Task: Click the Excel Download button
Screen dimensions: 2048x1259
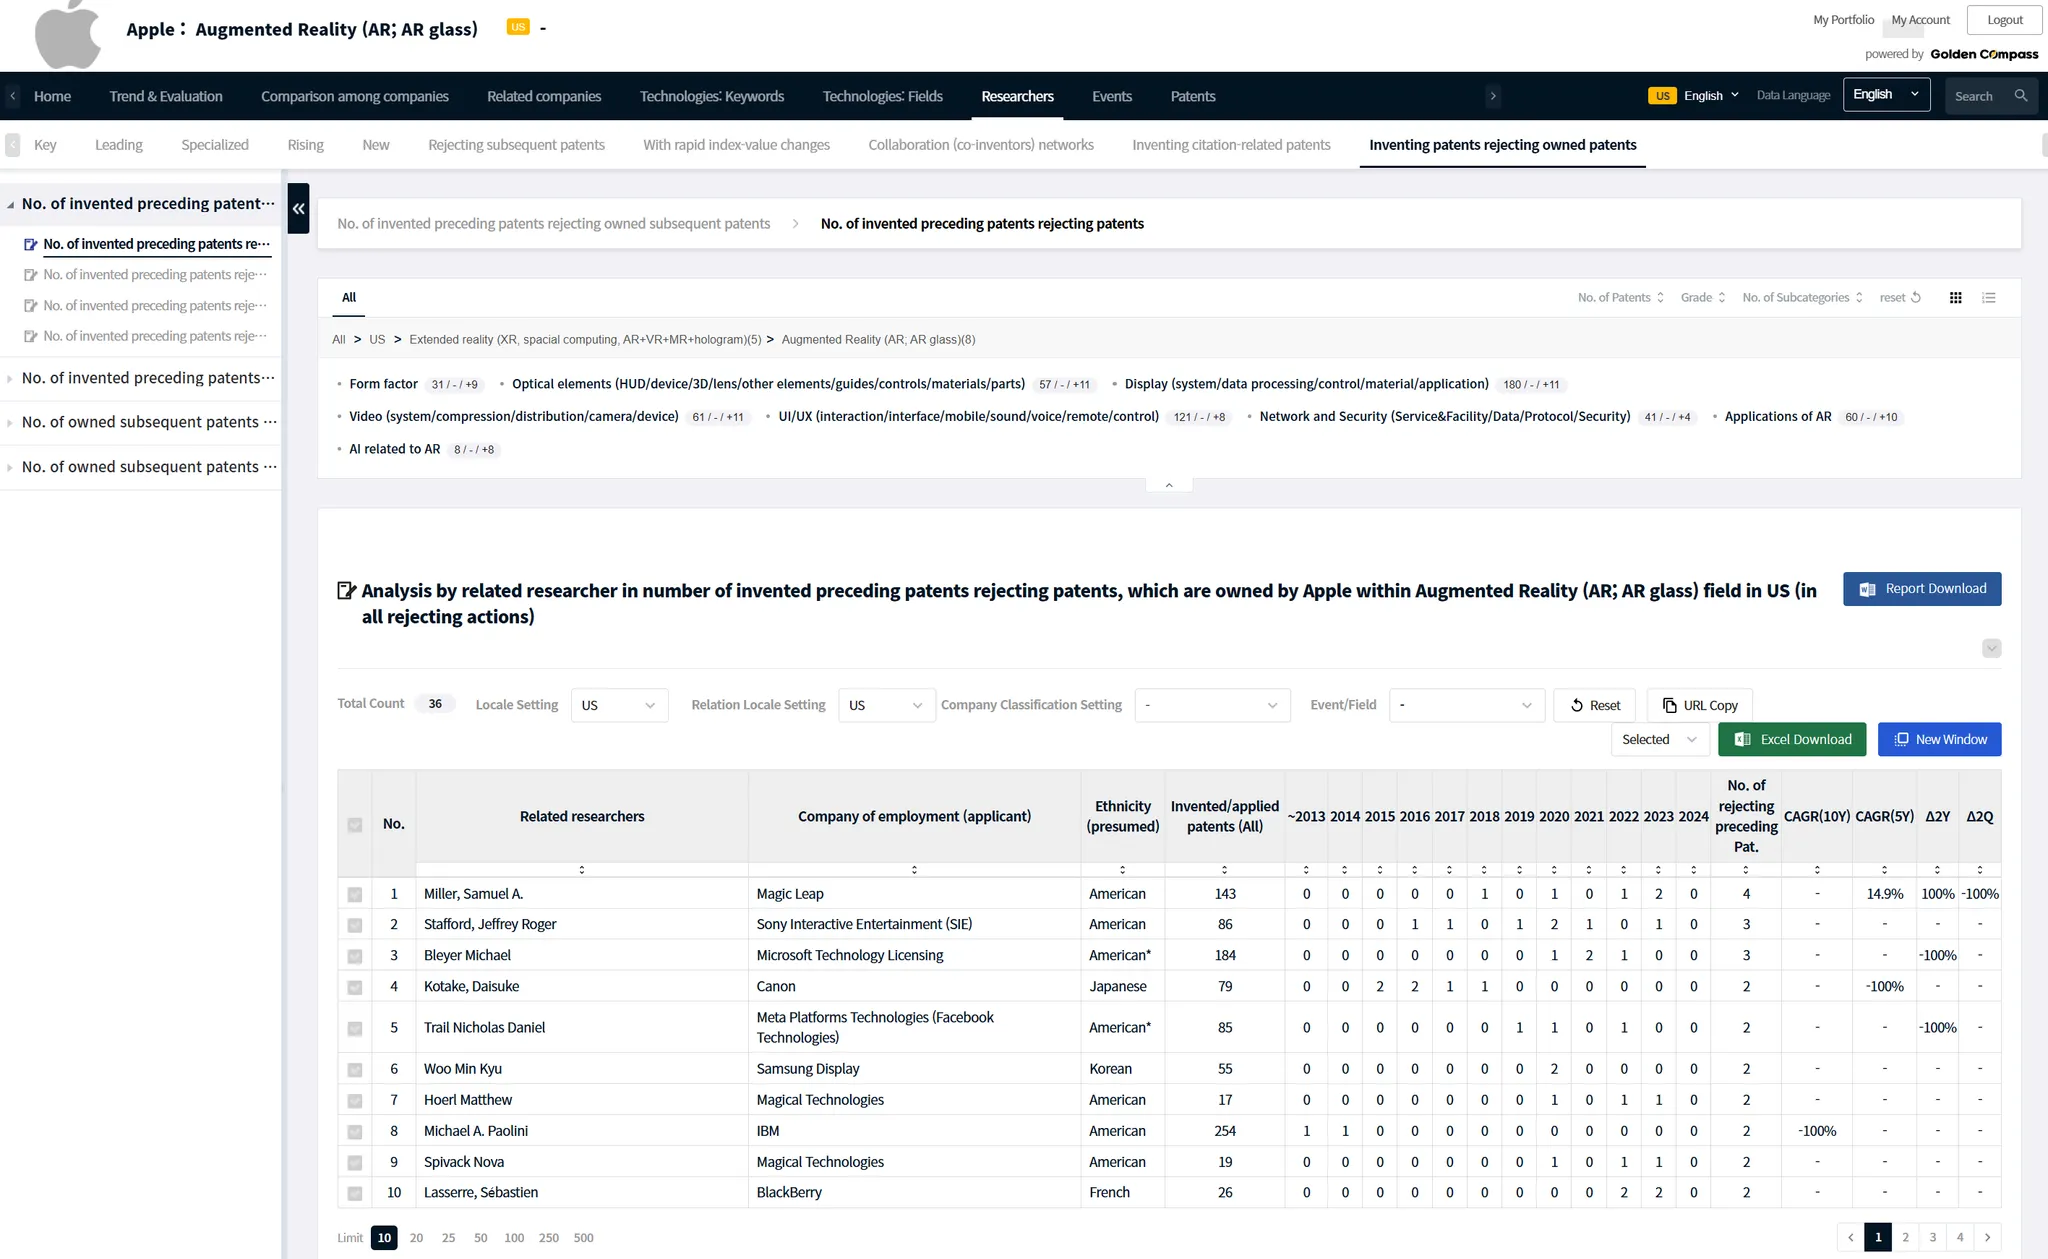Action: [1791, 739]
